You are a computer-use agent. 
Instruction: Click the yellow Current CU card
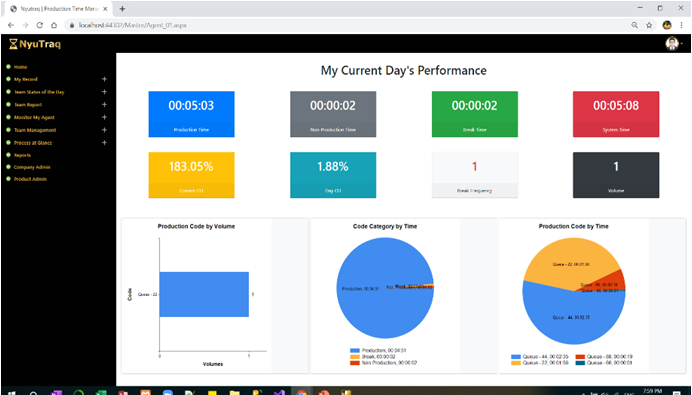[x=191, y=175]
